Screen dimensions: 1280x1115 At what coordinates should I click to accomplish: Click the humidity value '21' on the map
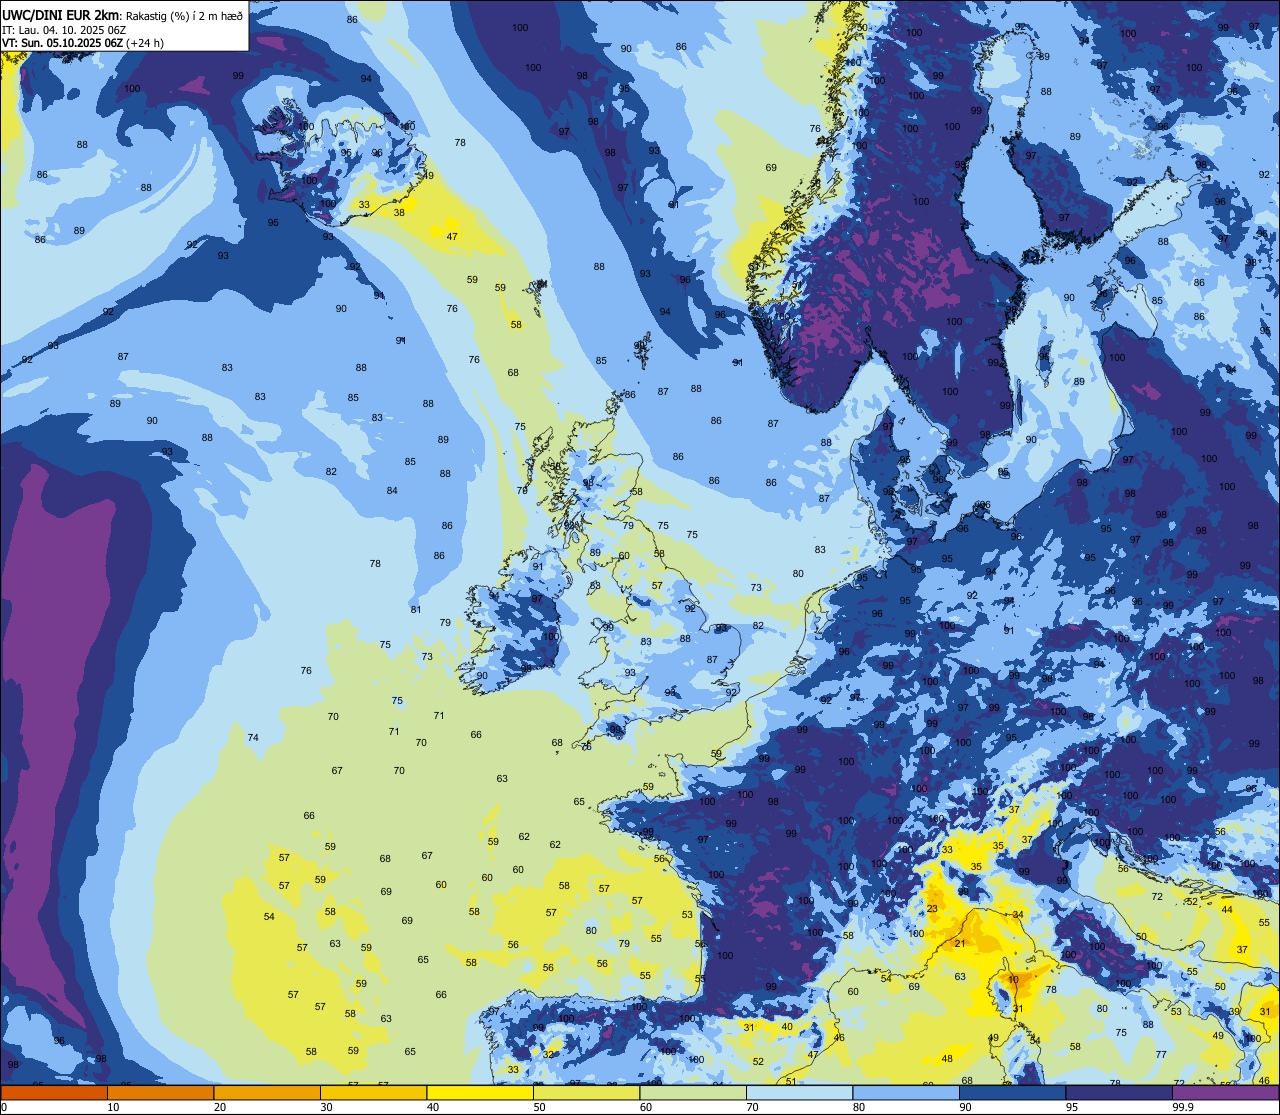(x=959, y=944)
